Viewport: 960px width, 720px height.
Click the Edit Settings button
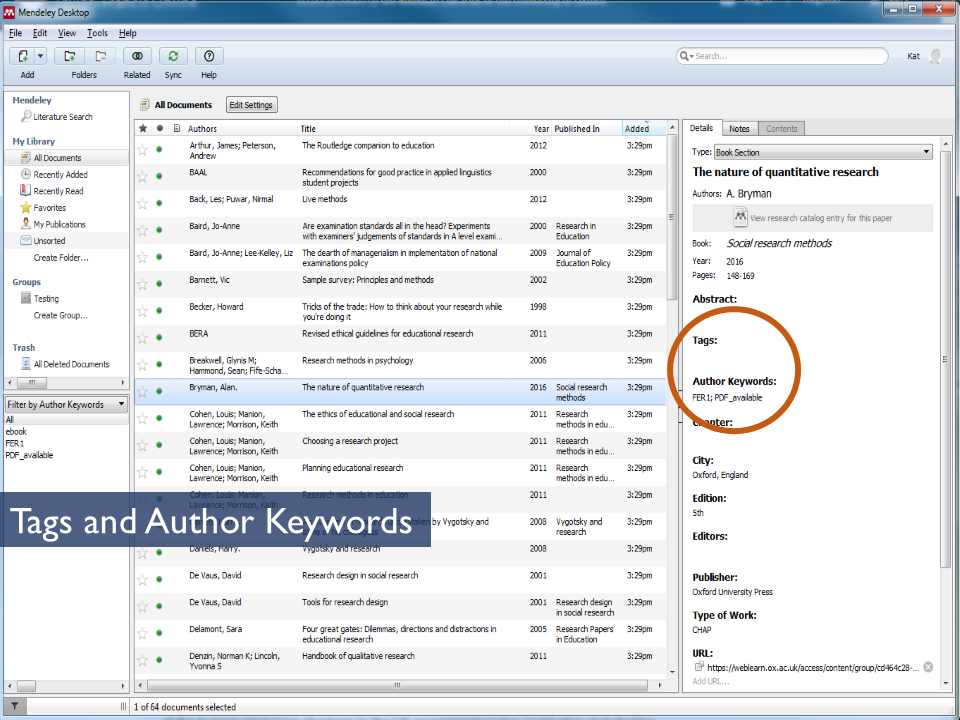point(251,105)
